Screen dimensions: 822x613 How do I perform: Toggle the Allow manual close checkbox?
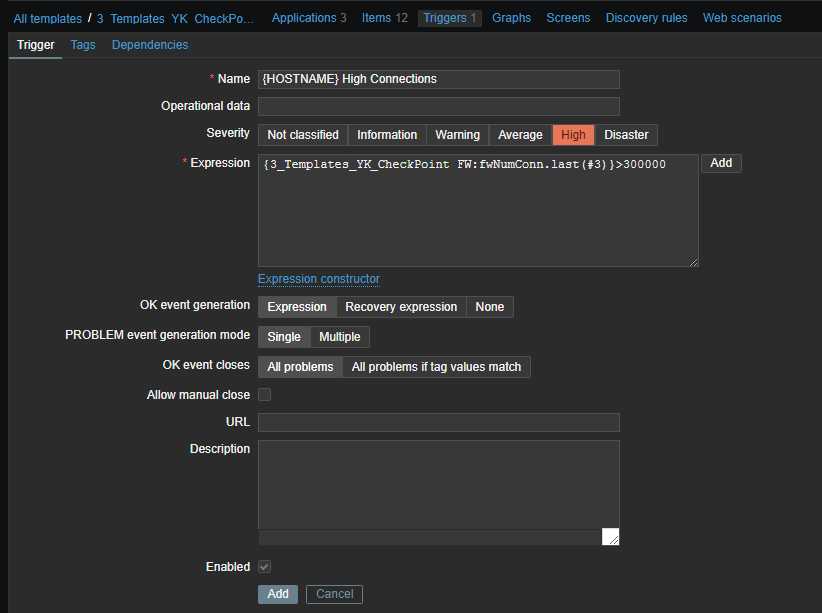point(264,394)
